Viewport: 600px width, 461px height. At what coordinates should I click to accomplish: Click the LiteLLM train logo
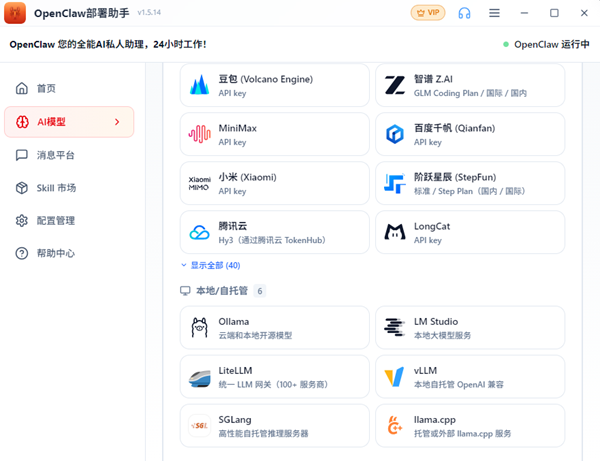199,377
